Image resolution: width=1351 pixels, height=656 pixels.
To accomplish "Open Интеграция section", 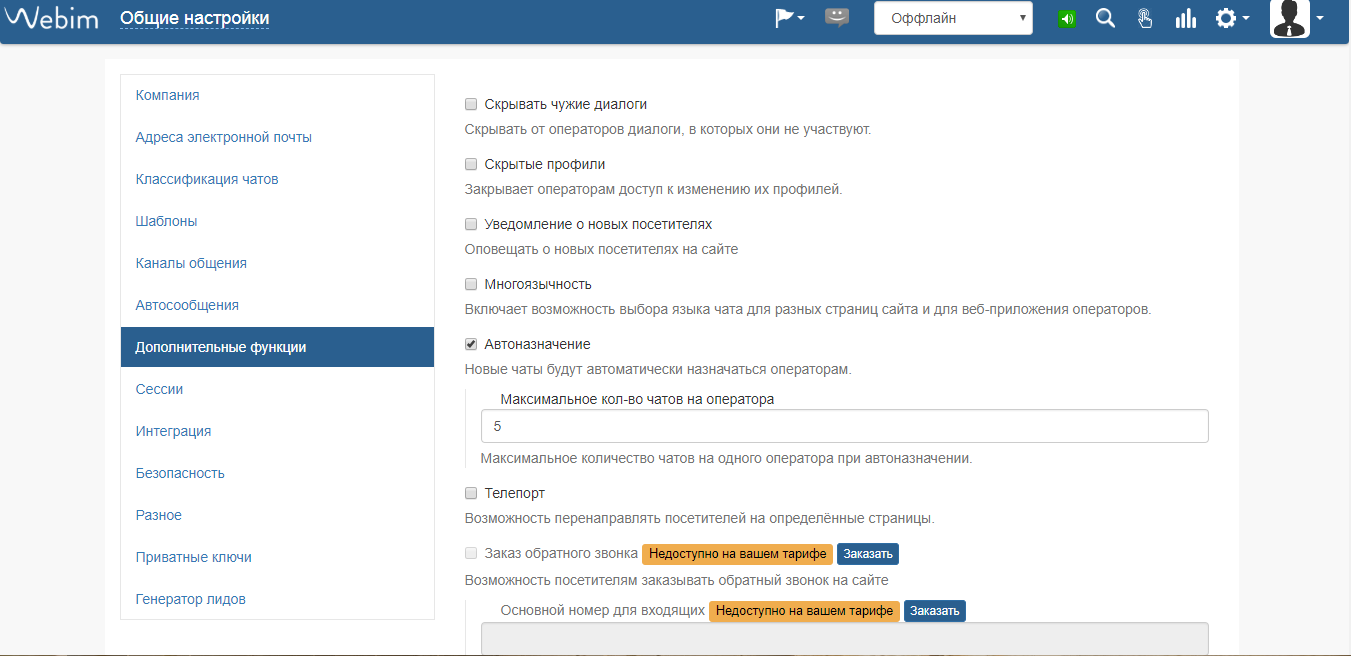I will point(278,431).
